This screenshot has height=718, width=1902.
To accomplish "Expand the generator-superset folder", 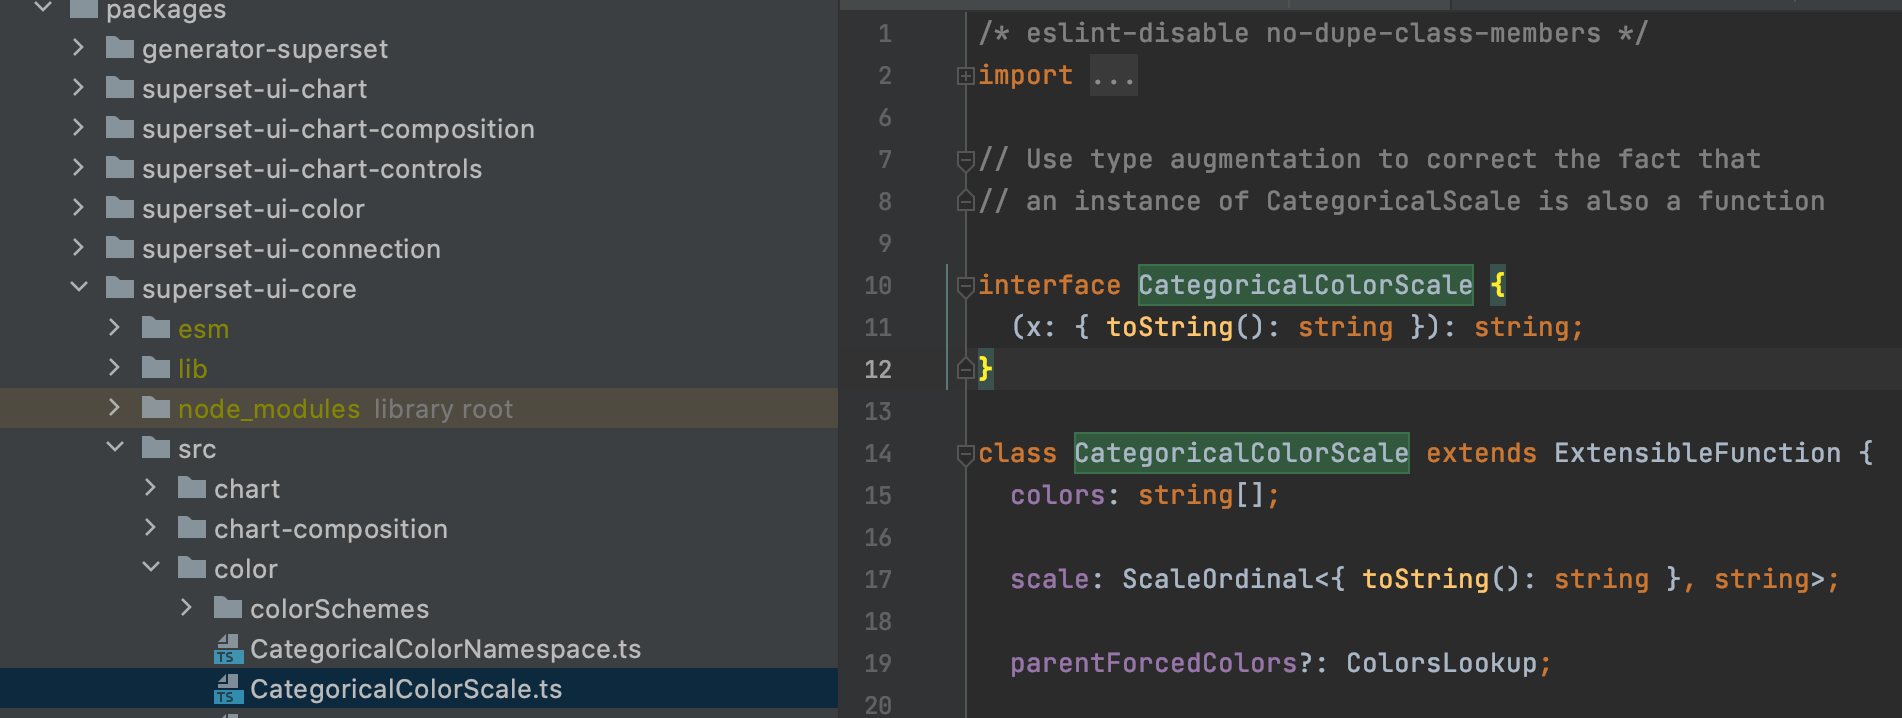I will click(x=78, y=47).
